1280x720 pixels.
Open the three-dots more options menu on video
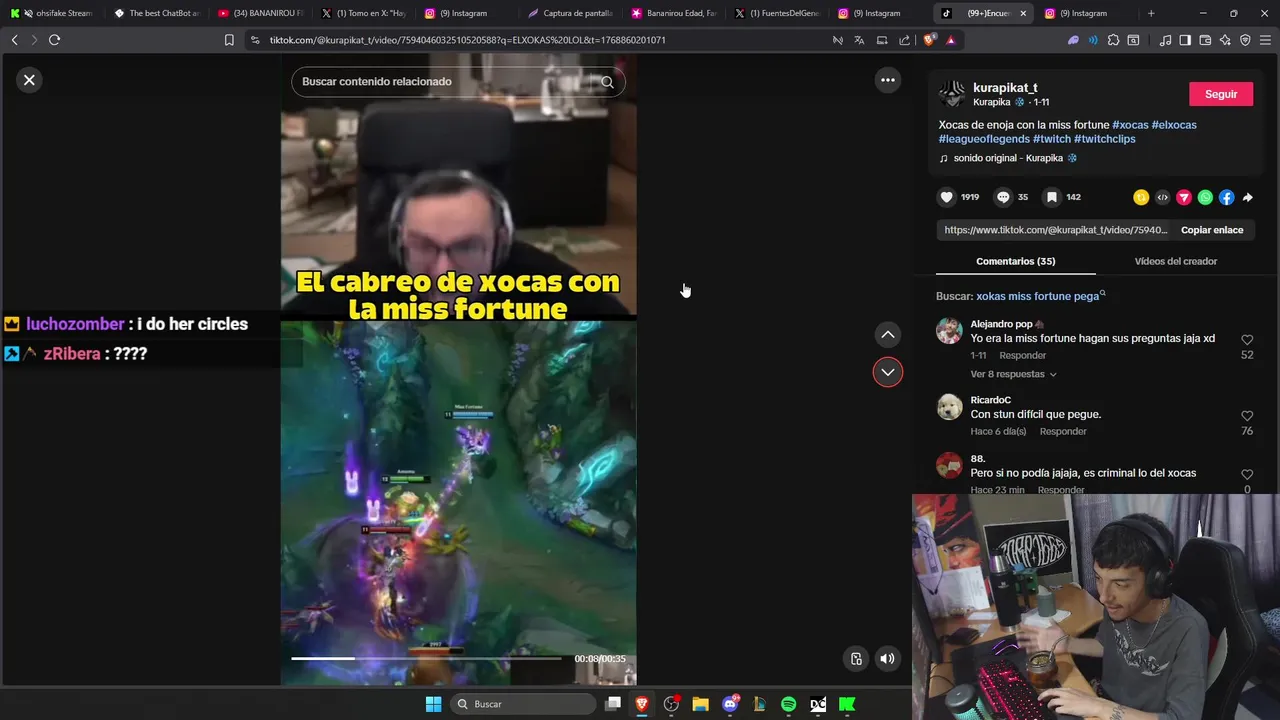click(887, 80)
